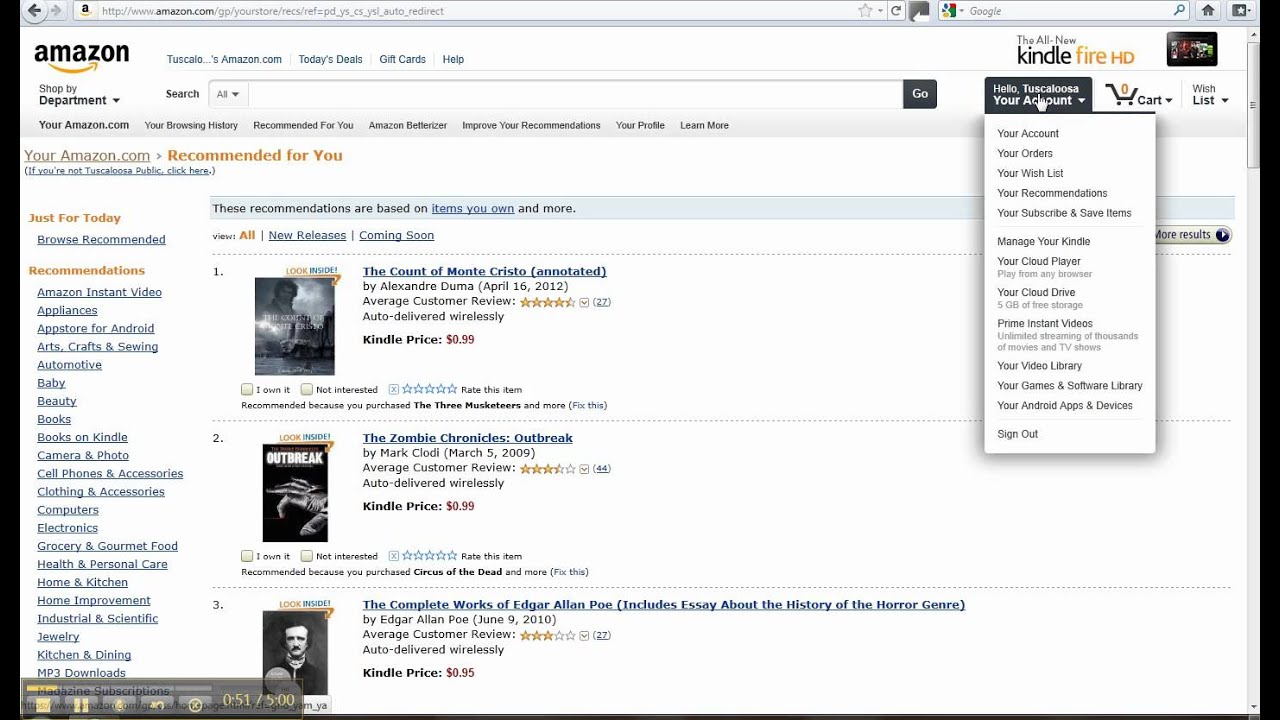Open the 'Gift Cards' link

tap(402, 59)
